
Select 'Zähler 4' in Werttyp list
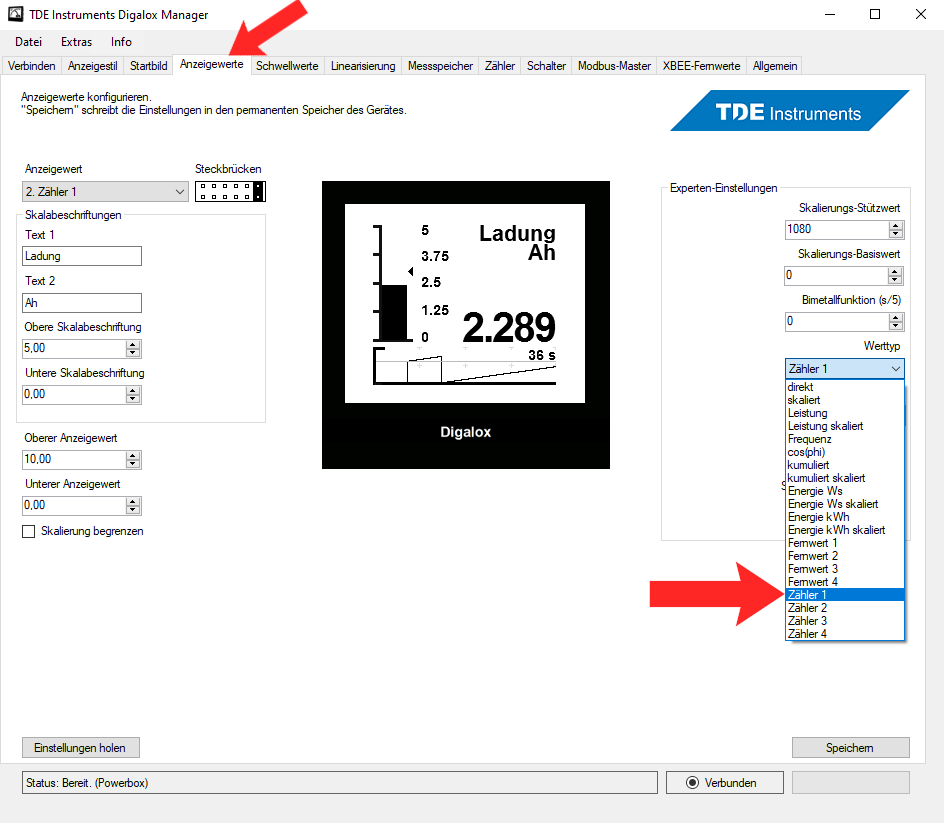click(845, 634)
